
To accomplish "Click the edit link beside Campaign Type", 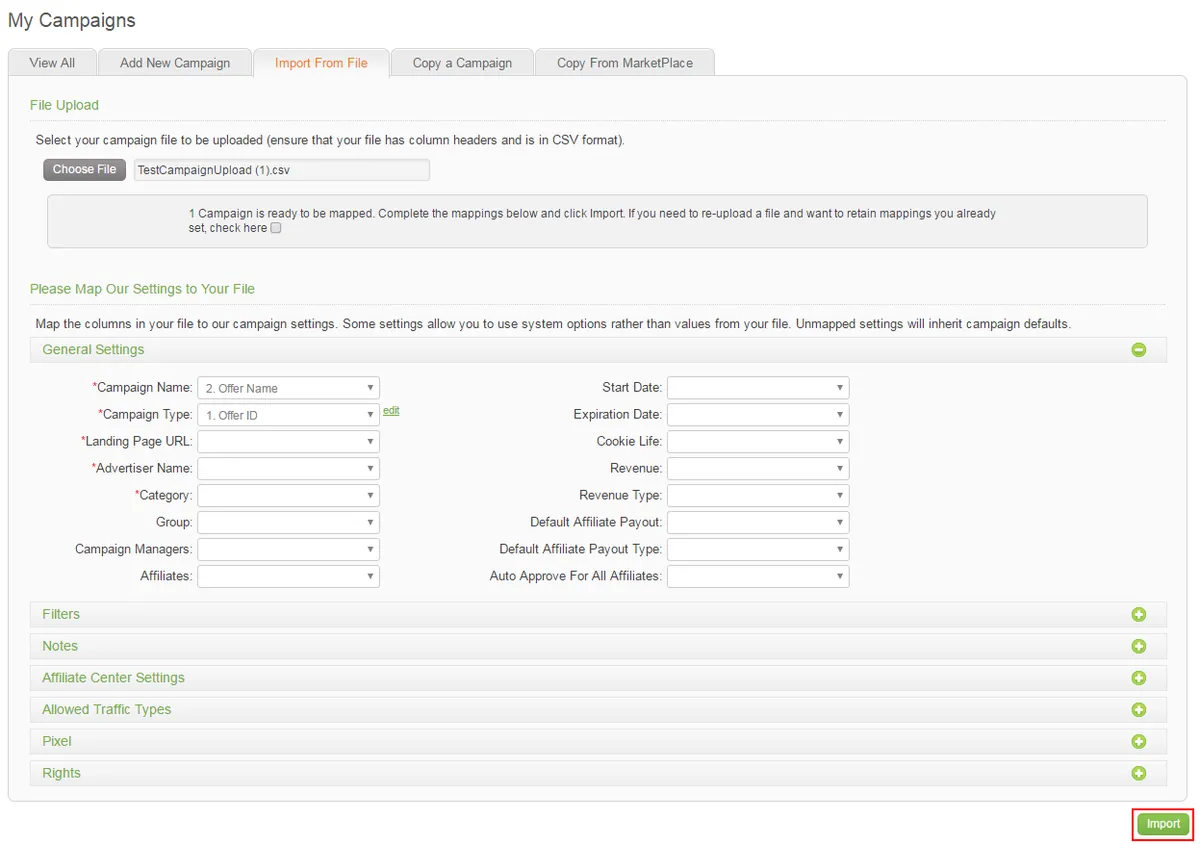I will pos(391,410).
